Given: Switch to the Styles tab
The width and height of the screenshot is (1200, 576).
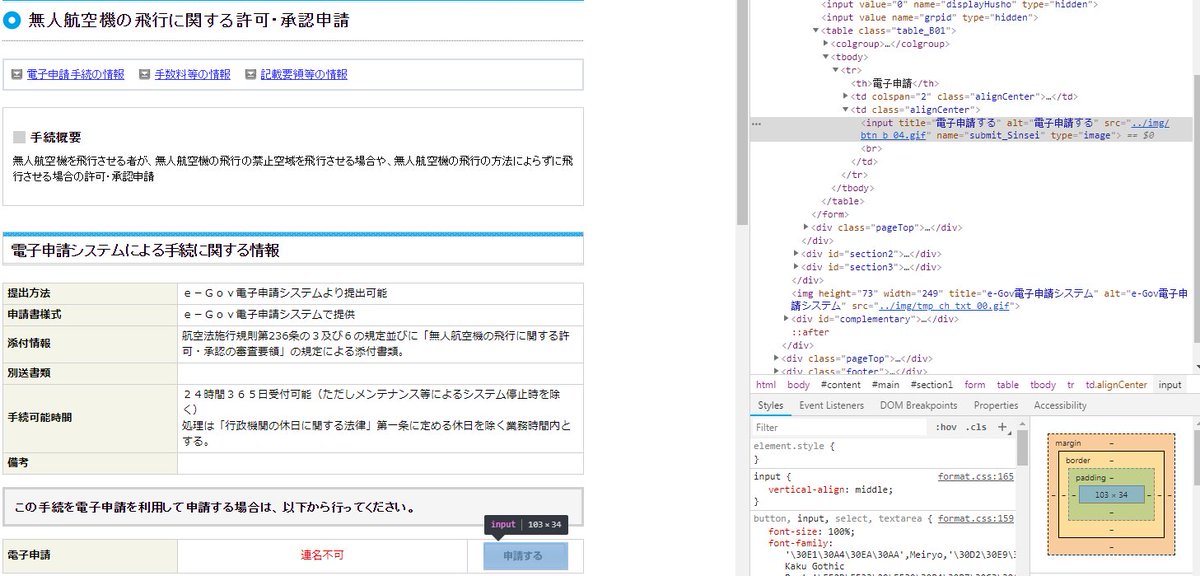Looking at the screenshot, I should tap(770, 406).
